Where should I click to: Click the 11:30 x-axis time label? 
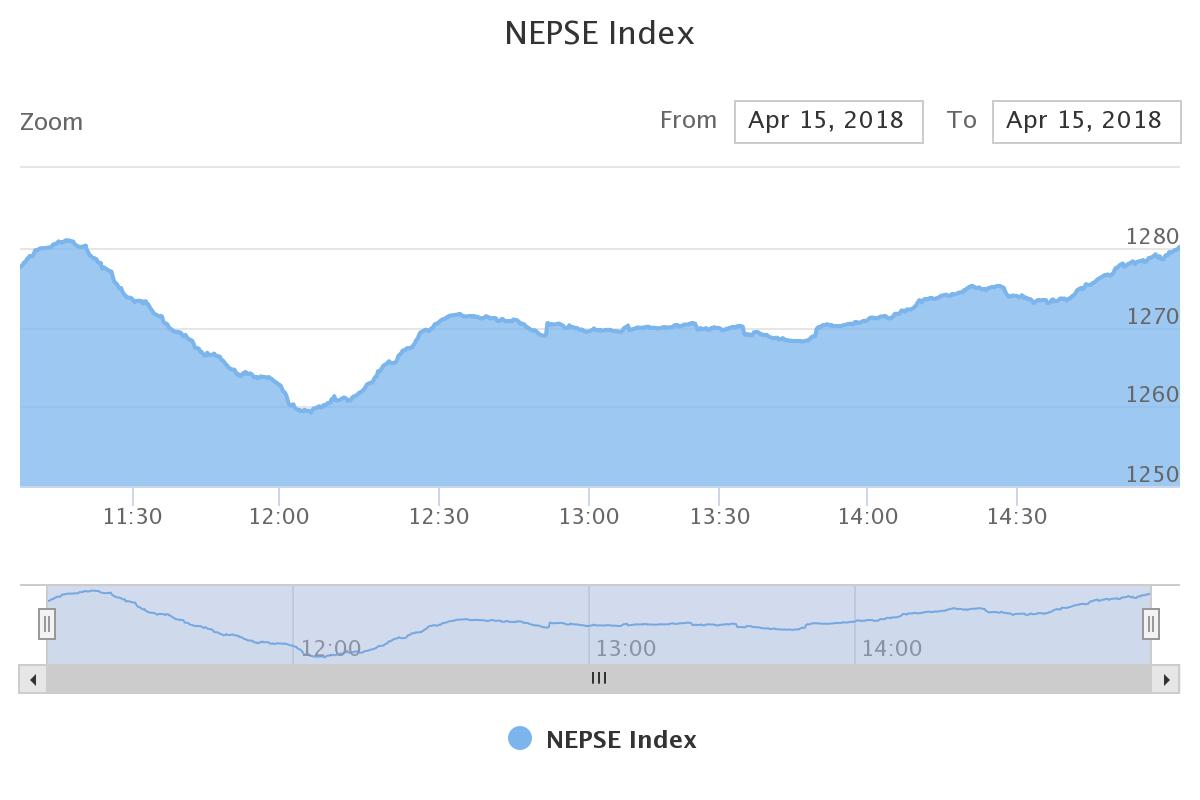(132, 517)
